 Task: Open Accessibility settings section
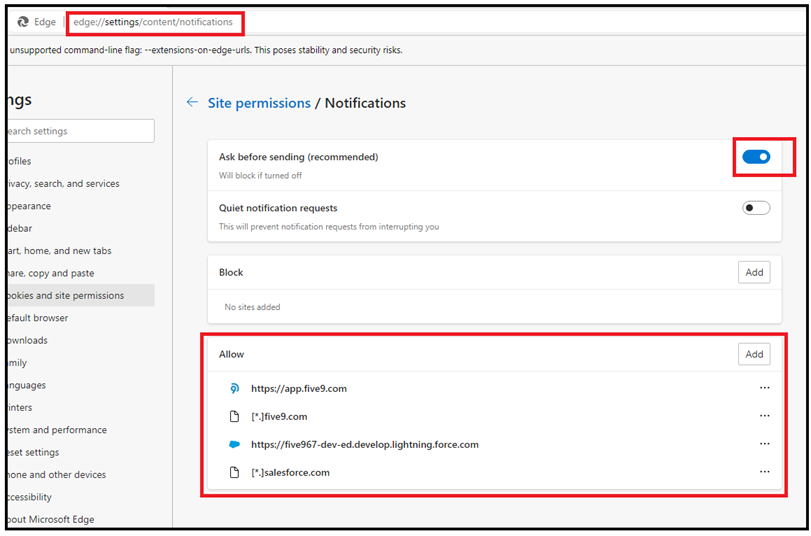81,497
